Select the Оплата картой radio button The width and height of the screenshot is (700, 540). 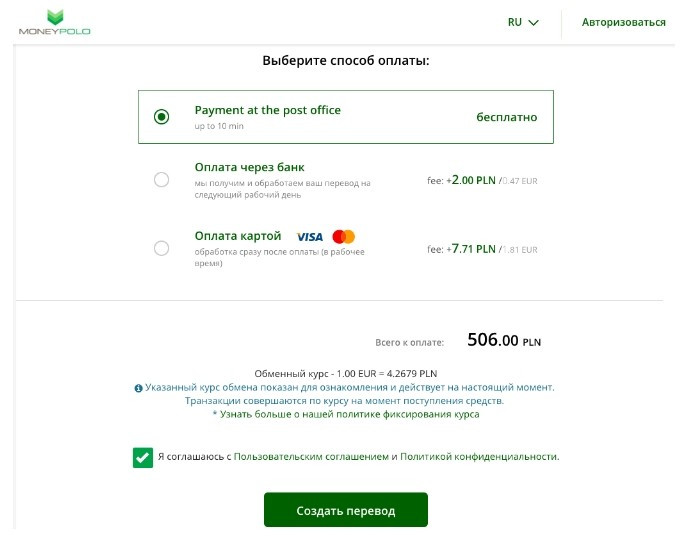pos(161,248)
